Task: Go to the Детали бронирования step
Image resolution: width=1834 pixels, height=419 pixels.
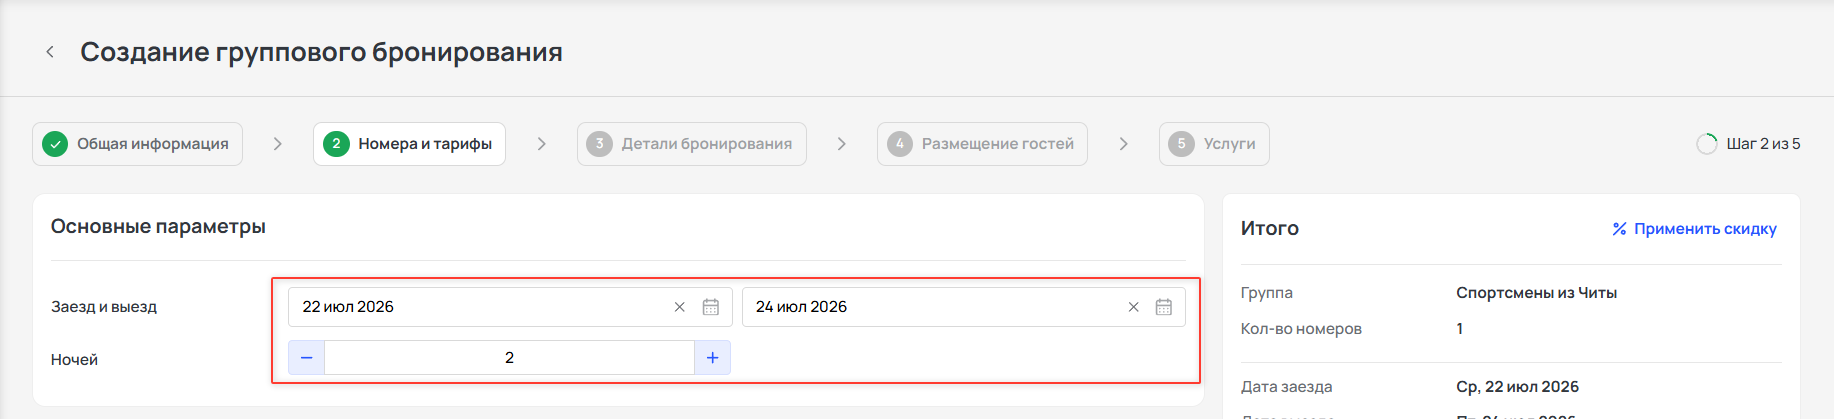Action: (x=692, y=144)
